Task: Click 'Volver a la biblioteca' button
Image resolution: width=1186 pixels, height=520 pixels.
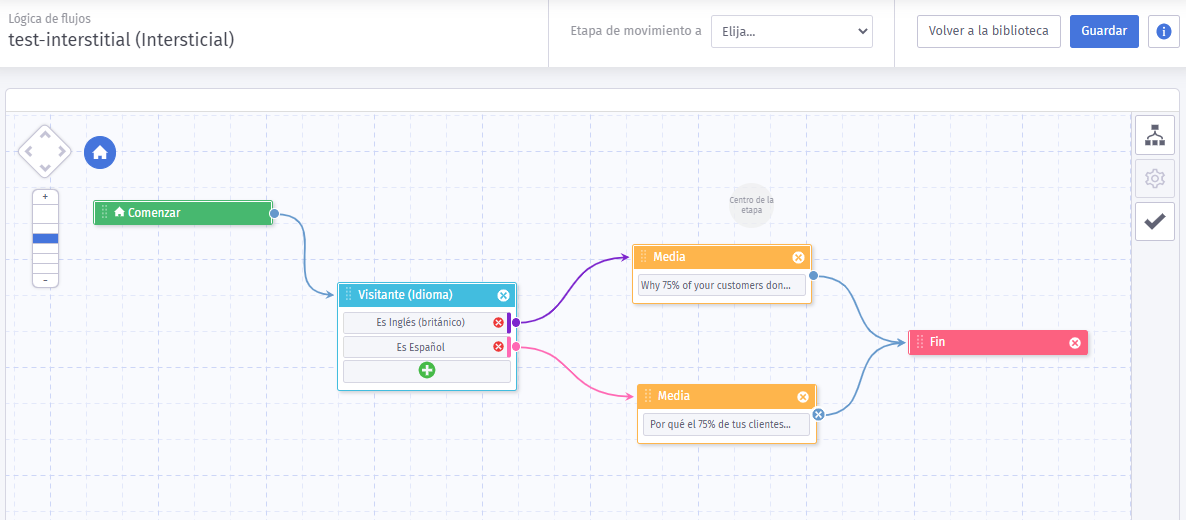Action: (x=988, y=31)
